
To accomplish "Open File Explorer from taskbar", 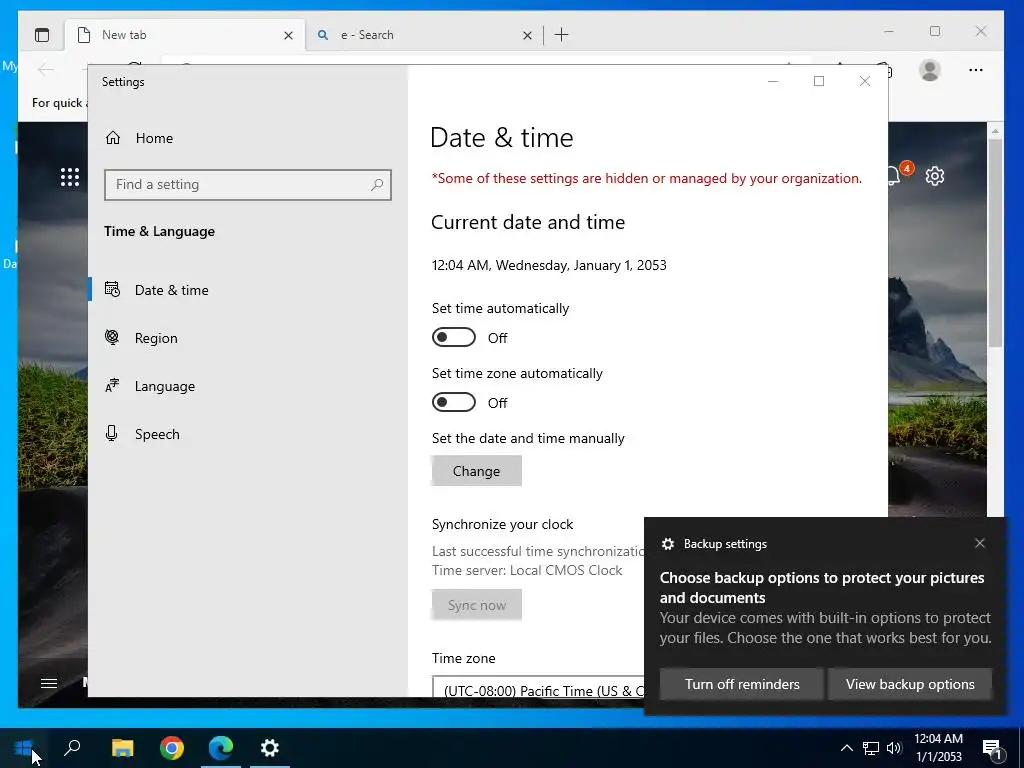I will pos(122,748).
